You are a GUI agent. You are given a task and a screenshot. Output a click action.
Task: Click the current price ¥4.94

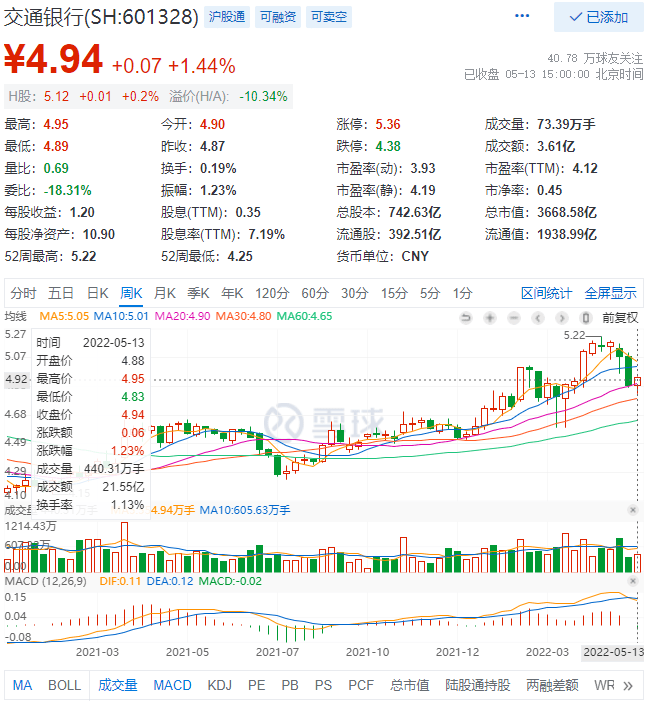tap(53, 59)
